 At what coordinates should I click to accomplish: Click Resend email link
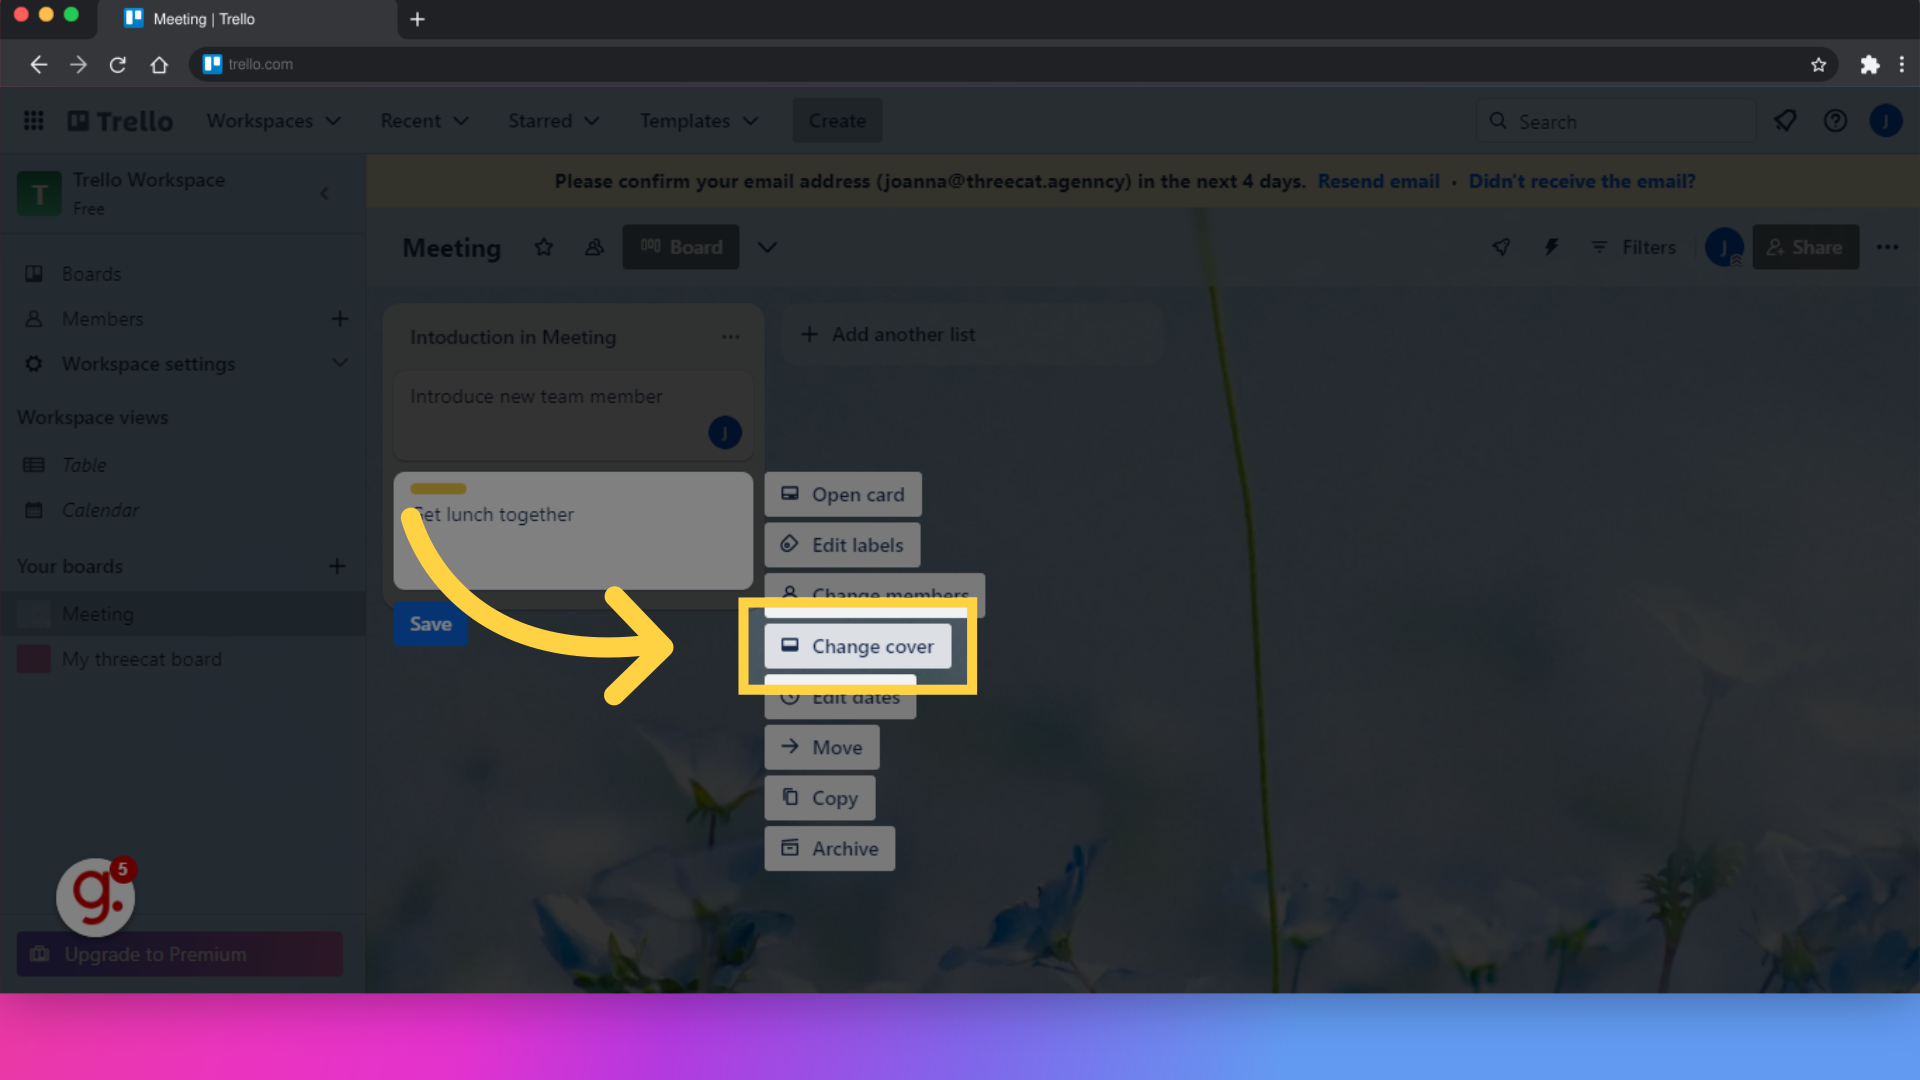click(1378, 181)
